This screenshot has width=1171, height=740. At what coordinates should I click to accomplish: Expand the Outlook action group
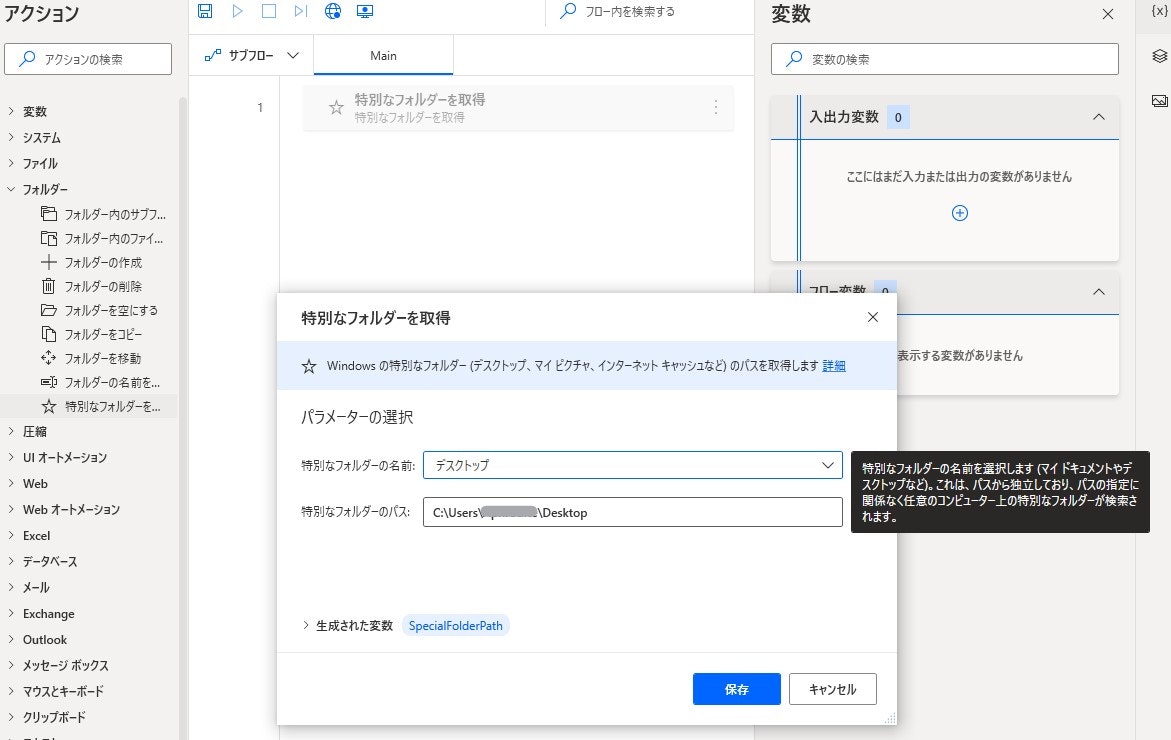[x=11, y=640]
